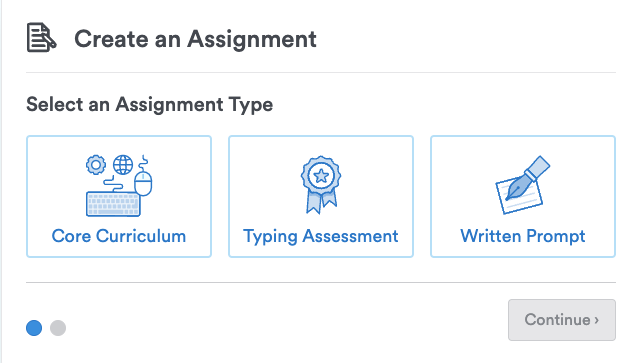Select the Core Curriculum assignment type
Screen dimensions: 639x363
(119, 196)
